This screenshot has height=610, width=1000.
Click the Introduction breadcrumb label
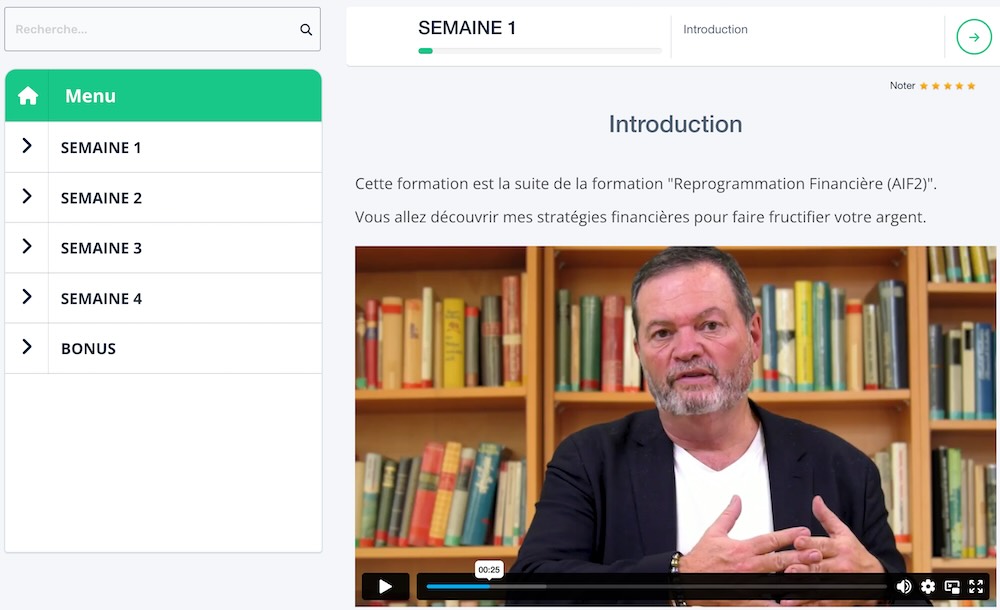(x=715, y=30)
